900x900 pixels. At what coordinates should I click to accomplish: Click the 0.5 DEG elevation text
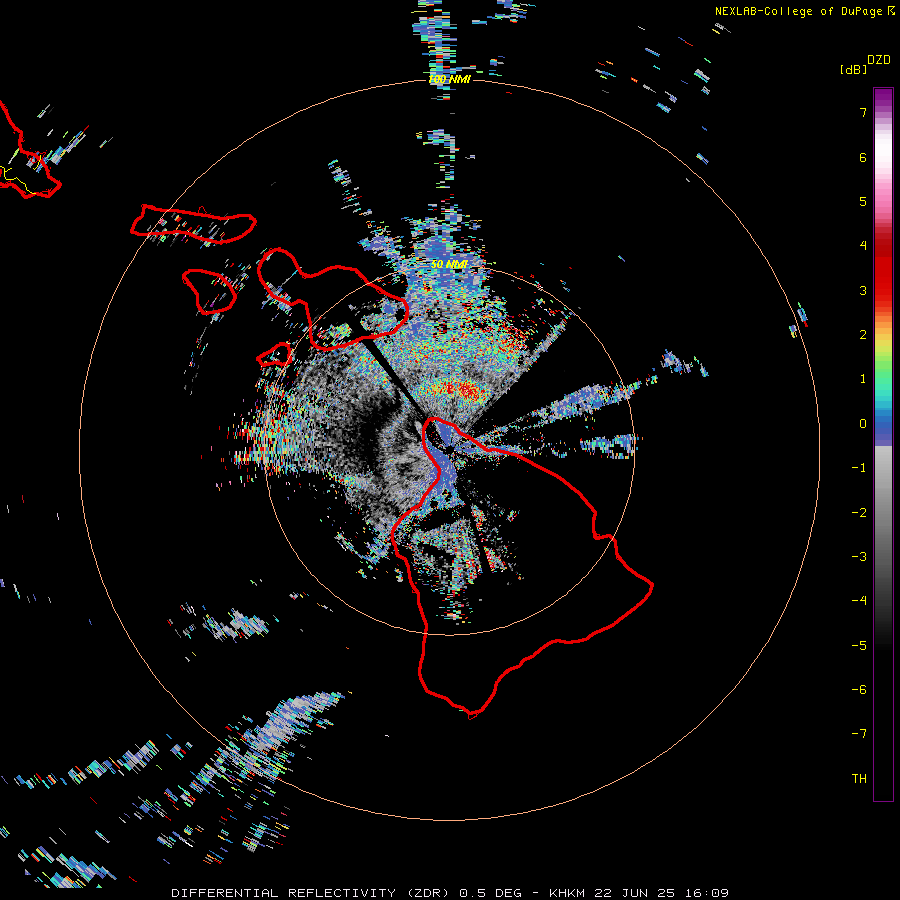click(x=491, y=893)
